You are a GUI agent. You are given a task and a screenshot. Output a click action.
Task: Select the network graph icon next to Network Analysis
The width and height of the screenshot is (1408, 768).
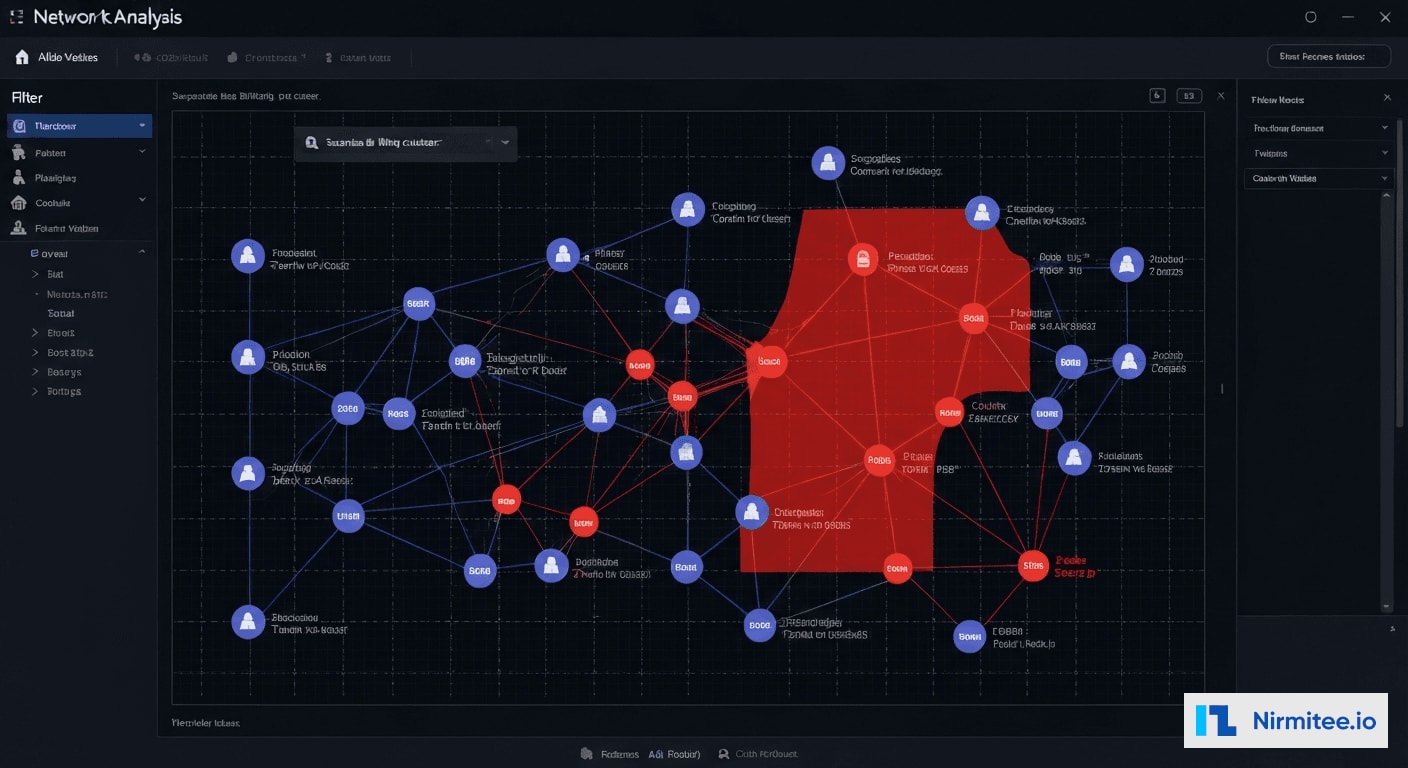click(x=17, y=16)
